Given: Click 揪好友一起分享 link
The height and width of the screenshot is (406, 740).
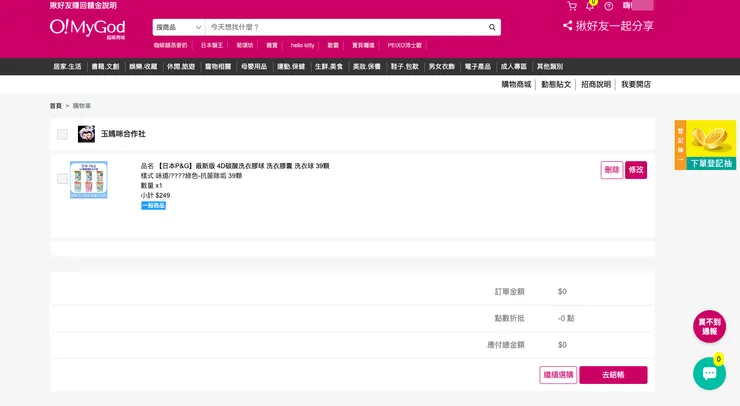Looking at the screenshot, I should click(614, 26).
